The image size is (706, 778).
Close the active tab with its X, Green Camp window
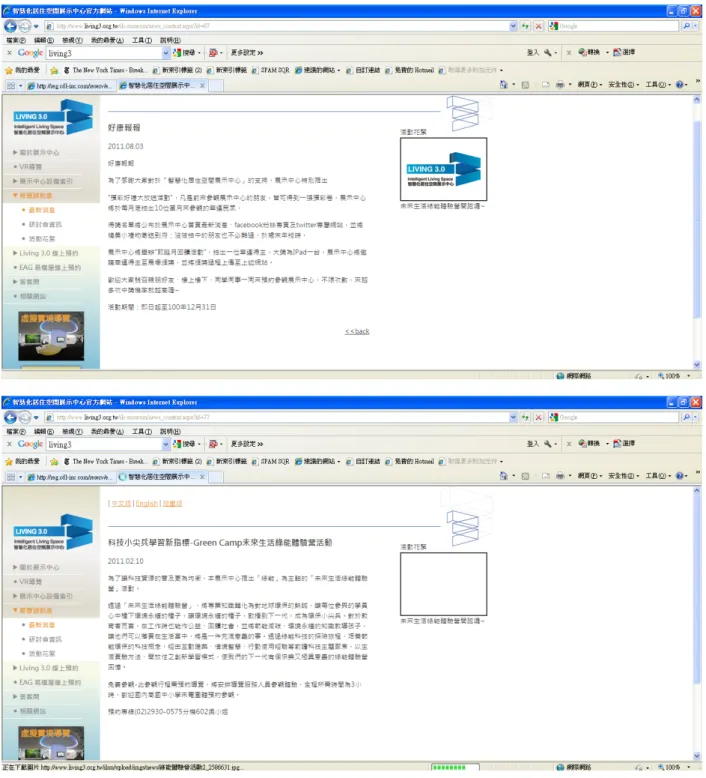(x=202, y=477)
